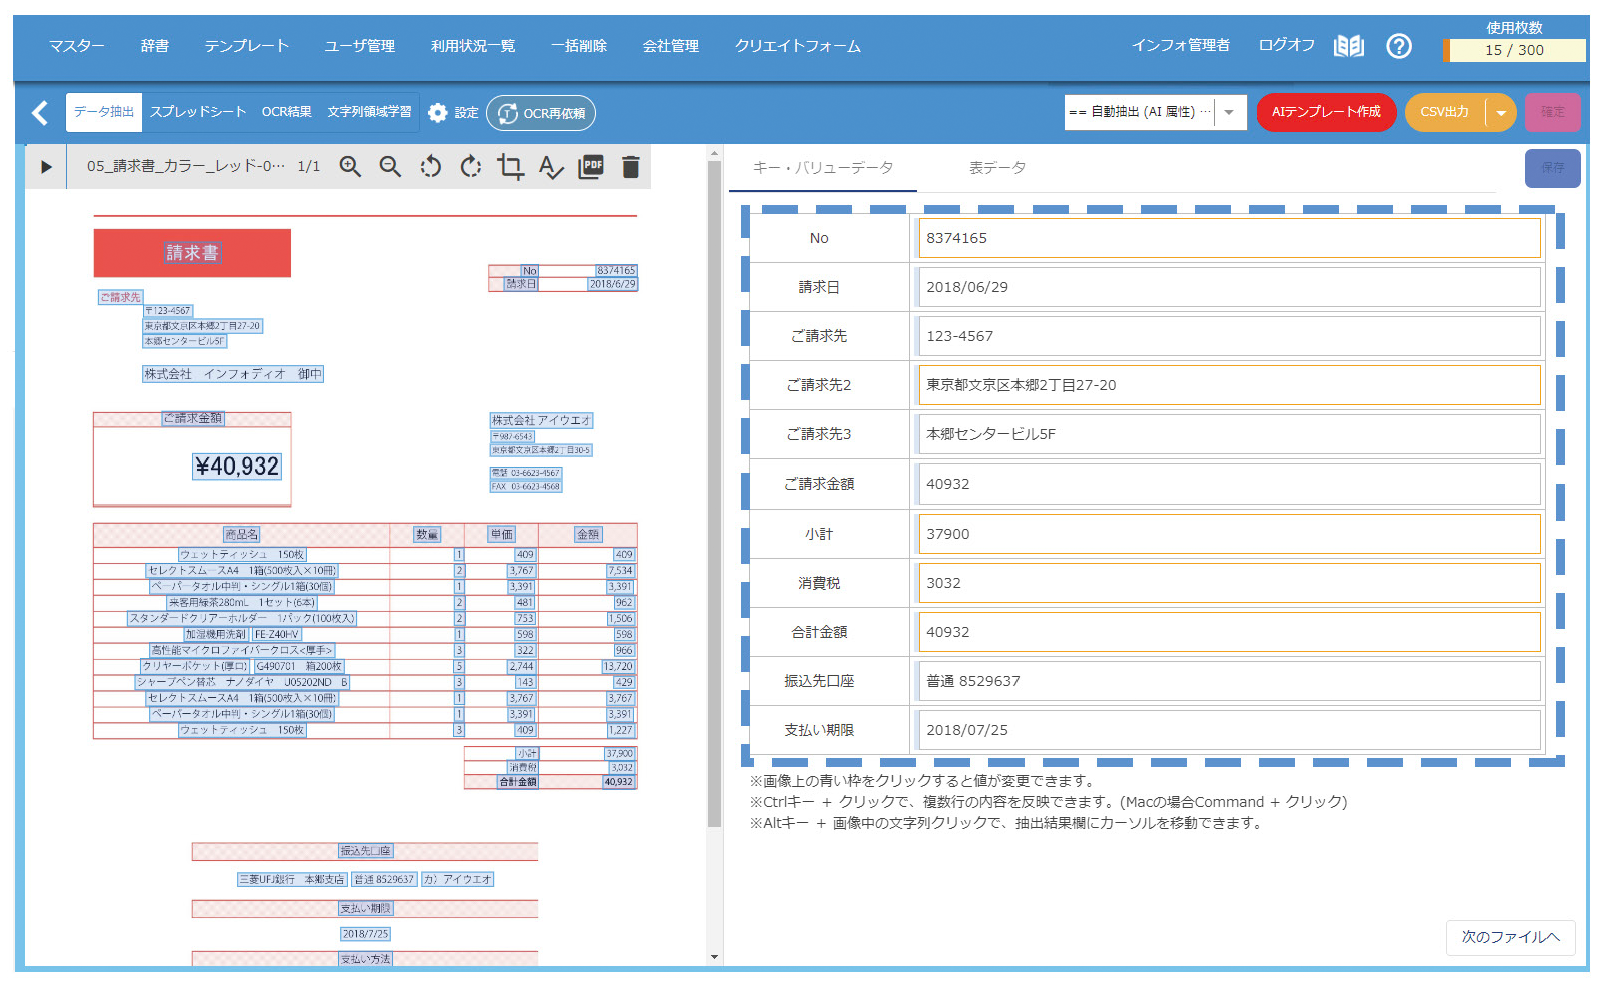Open the 辞書 menu
This screenshot has height=988, width=1605.
(155, 46)
